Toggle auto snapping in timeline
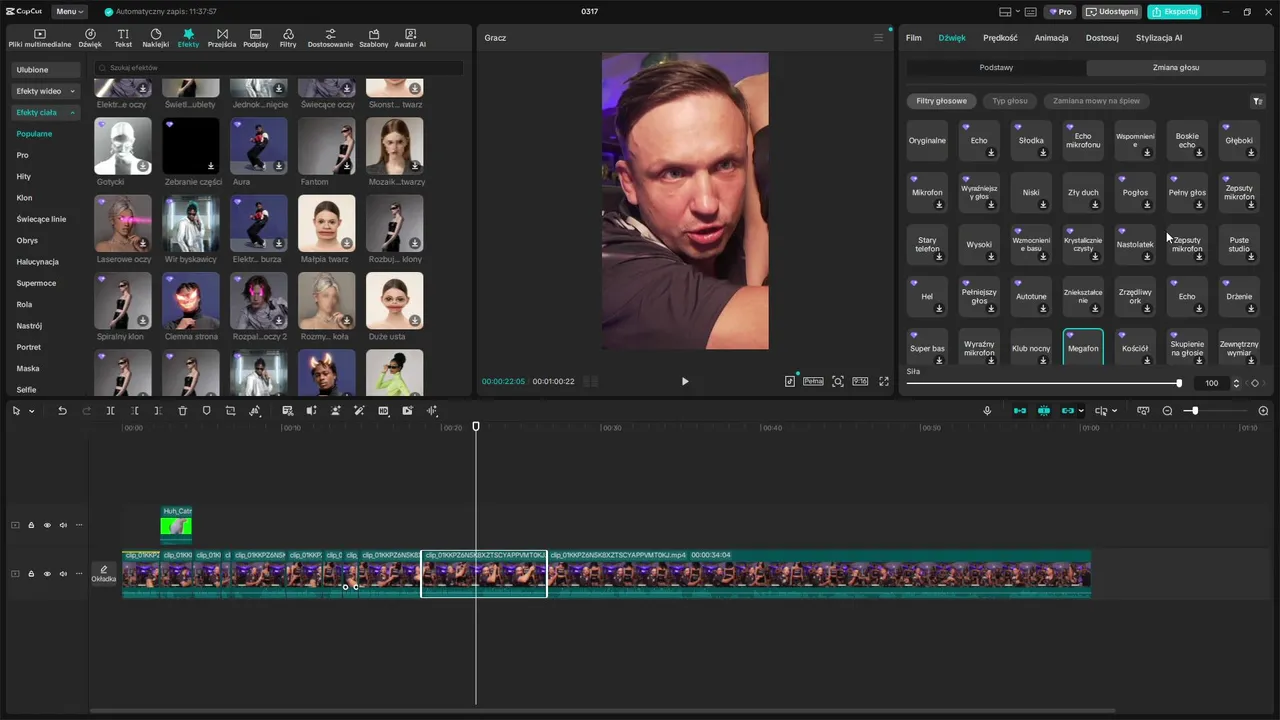 [x=1044, y=411]
